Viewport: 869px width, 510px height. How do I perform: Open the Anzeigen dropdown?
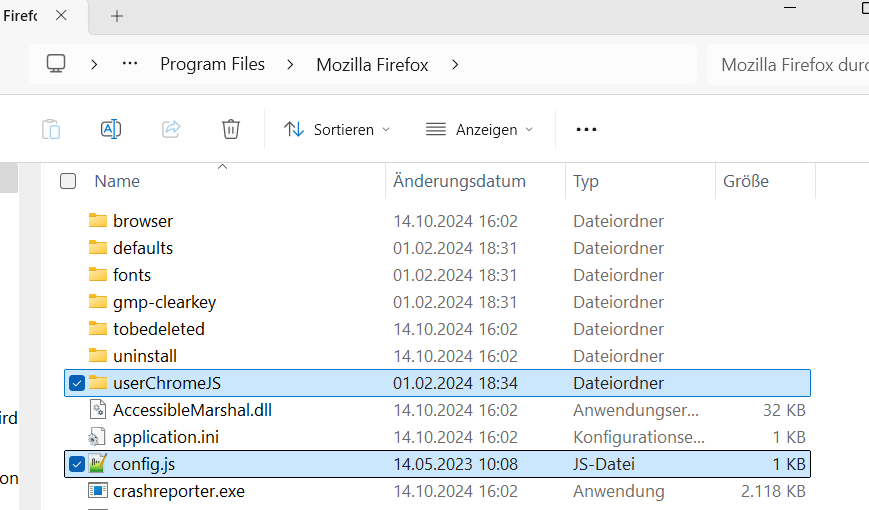click(x=479, y=129)
